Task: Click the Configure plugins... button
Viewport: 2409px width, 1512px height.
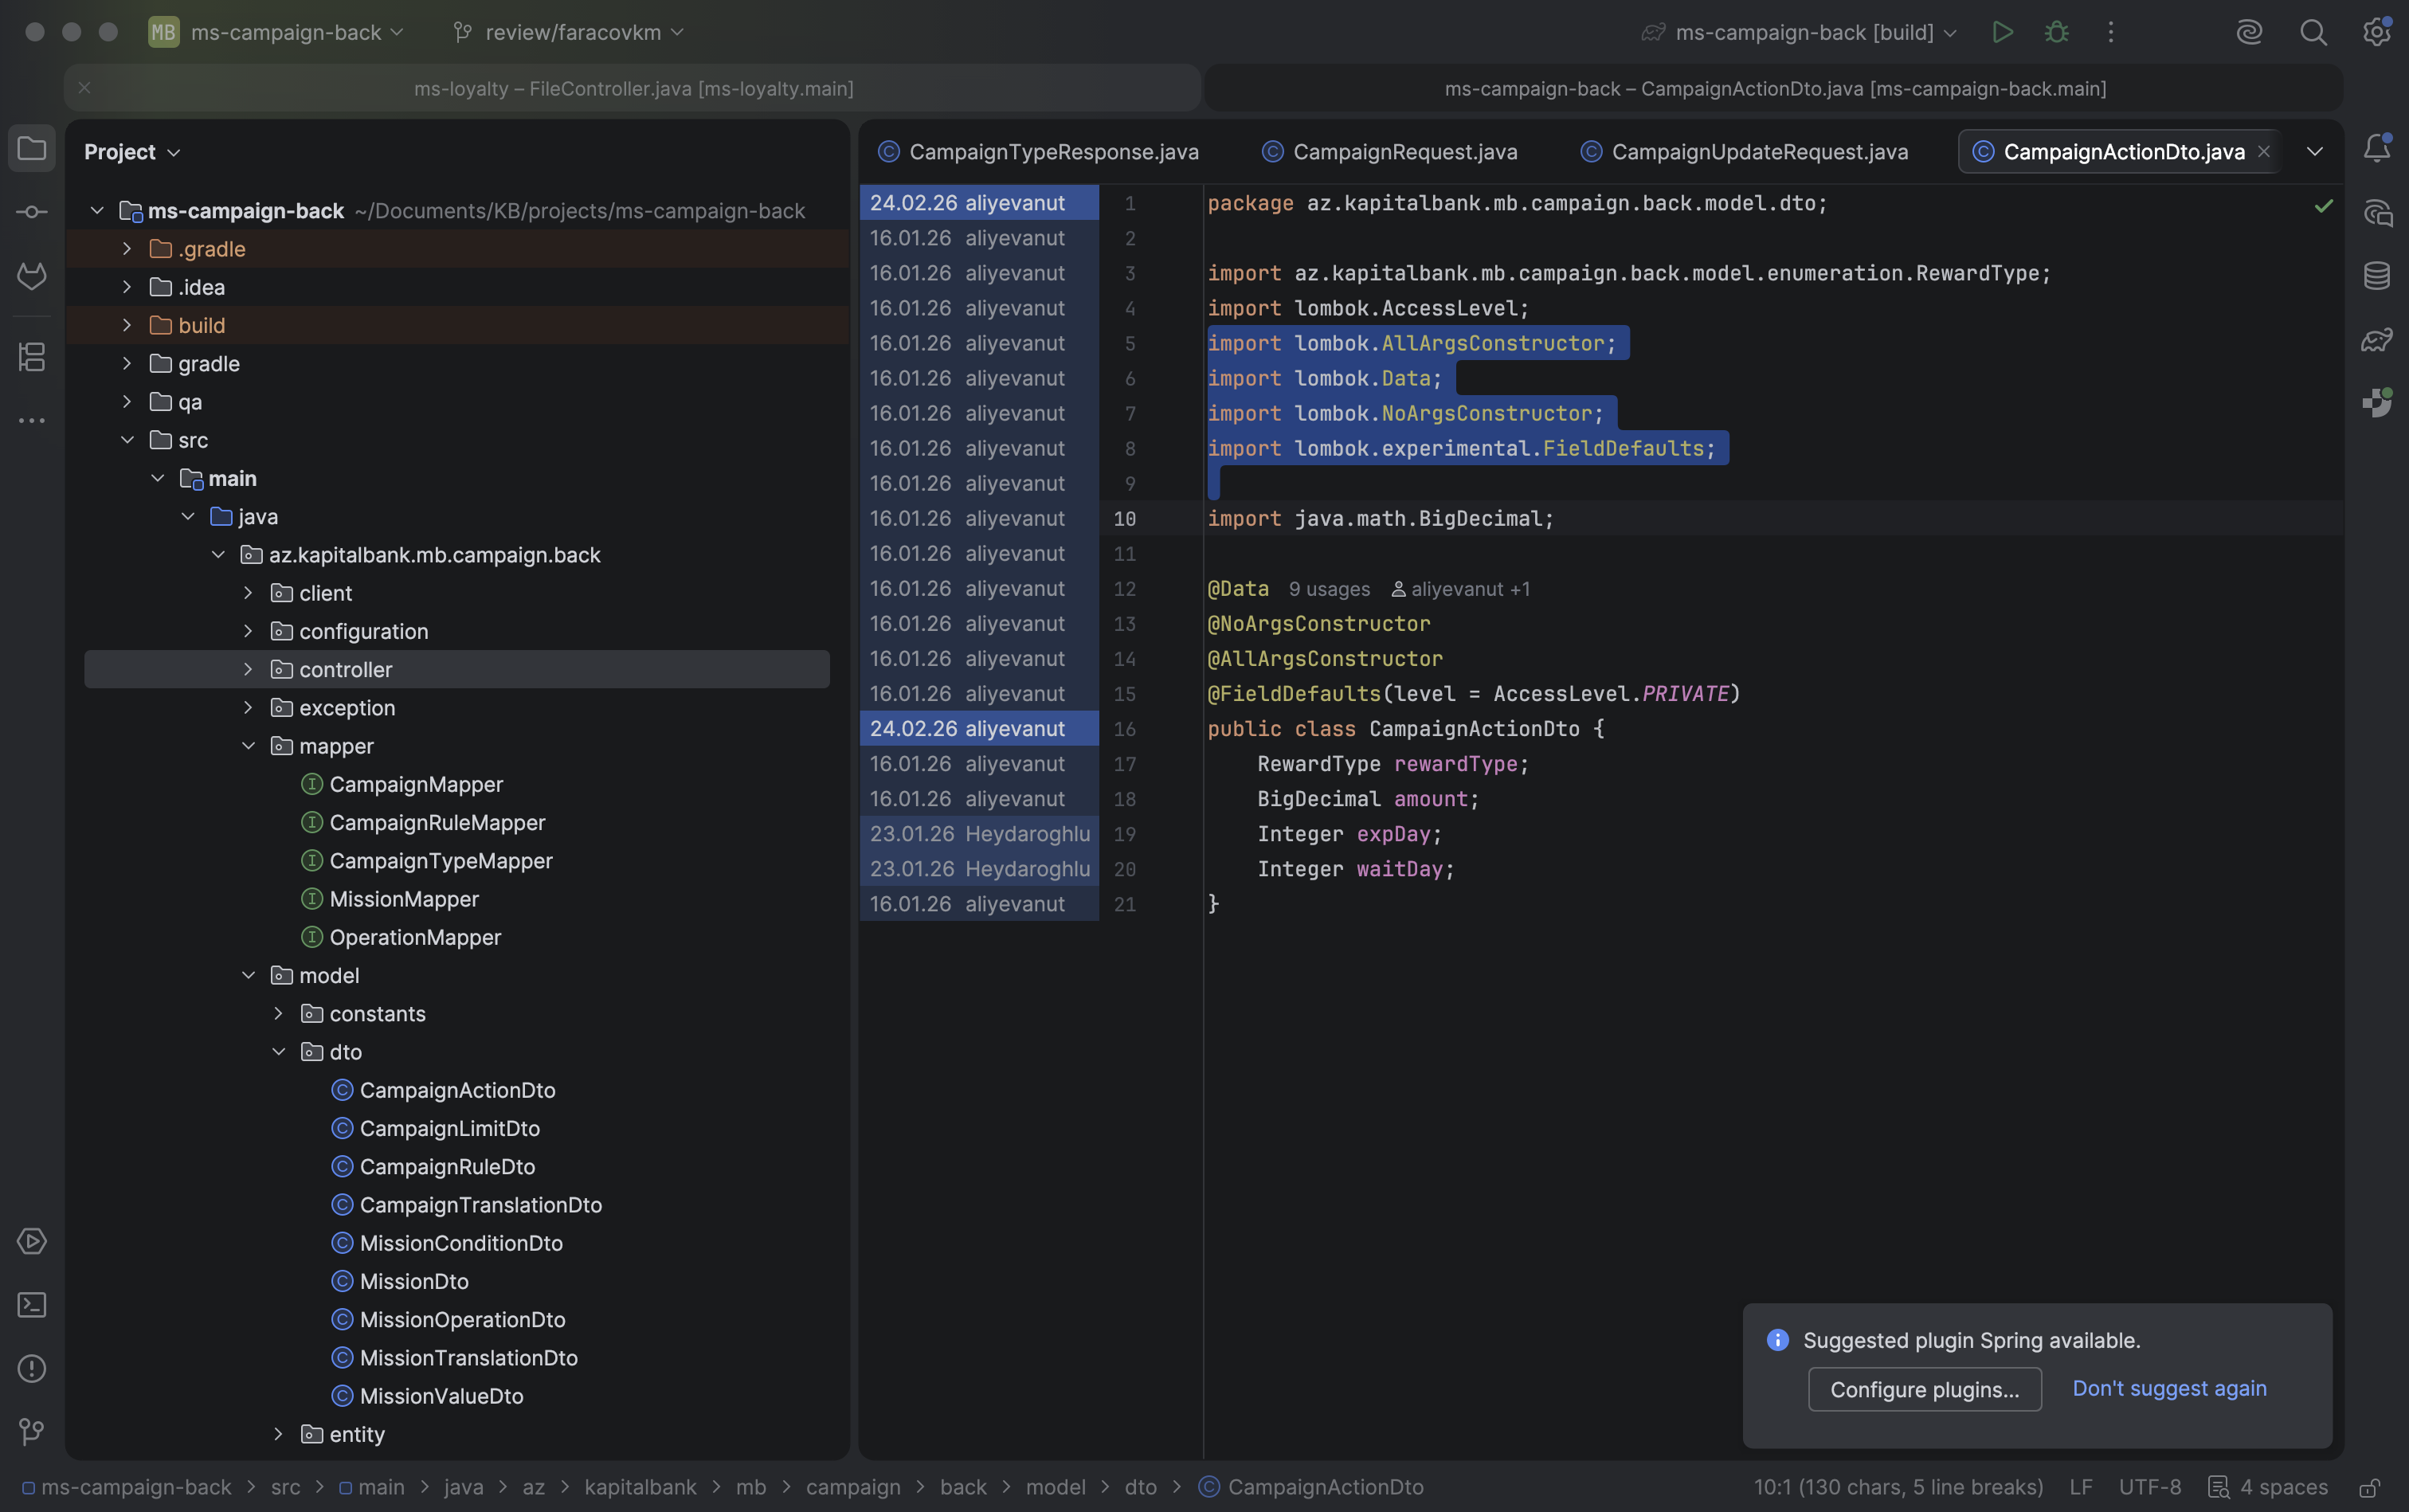Action: 1924,1389
